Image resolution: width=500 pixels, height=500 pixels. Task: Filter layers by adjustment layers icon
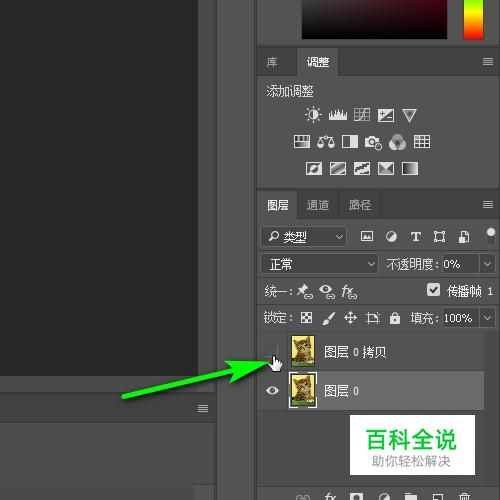point(391,237)
